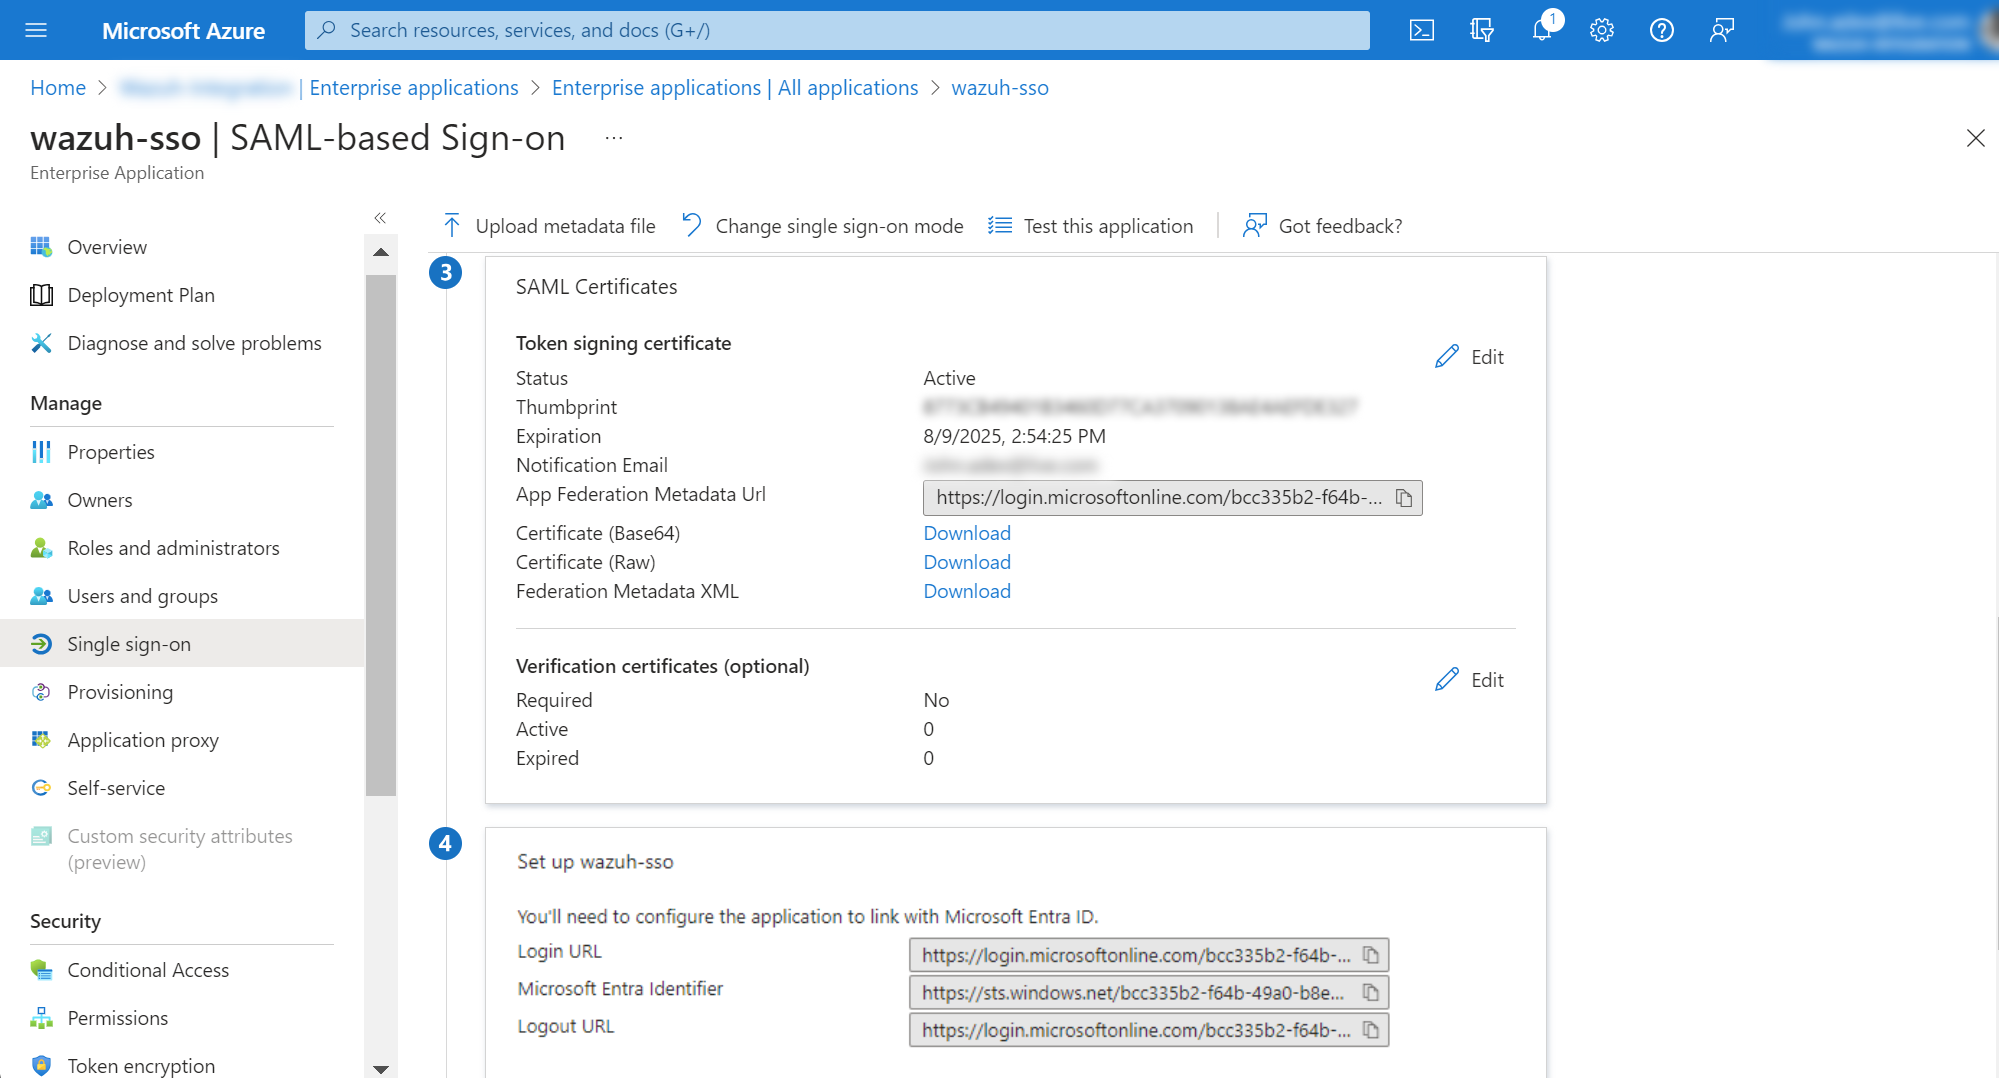The height and width of the screenshot is (1078, 1999).
Task: Open the ellipsis more options next to title
Action: click(614, 138)
